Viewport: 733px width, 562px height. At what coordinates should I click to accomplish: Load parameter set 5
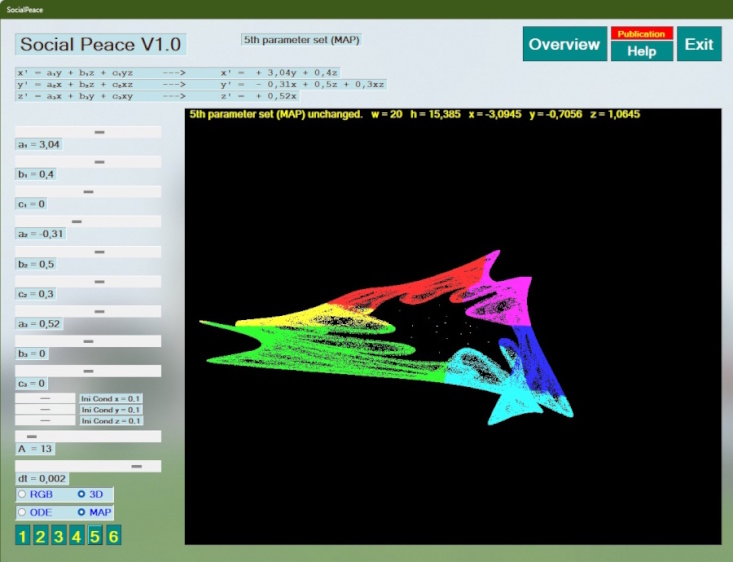[x=95, y=537]
